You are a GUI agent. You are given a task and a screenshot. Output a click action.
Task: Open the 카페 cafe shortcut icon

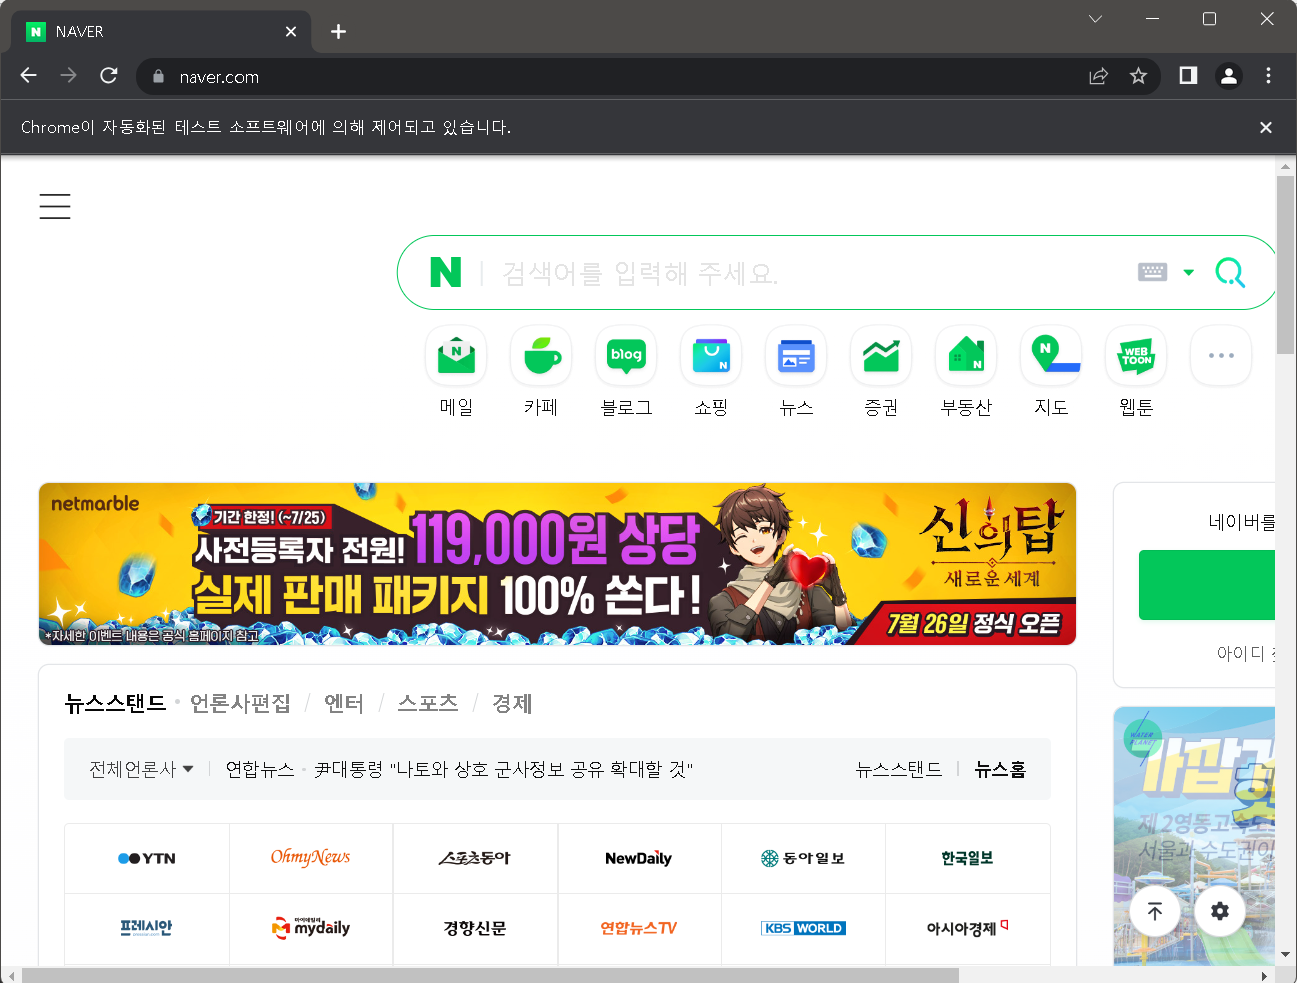click(541, 355)
